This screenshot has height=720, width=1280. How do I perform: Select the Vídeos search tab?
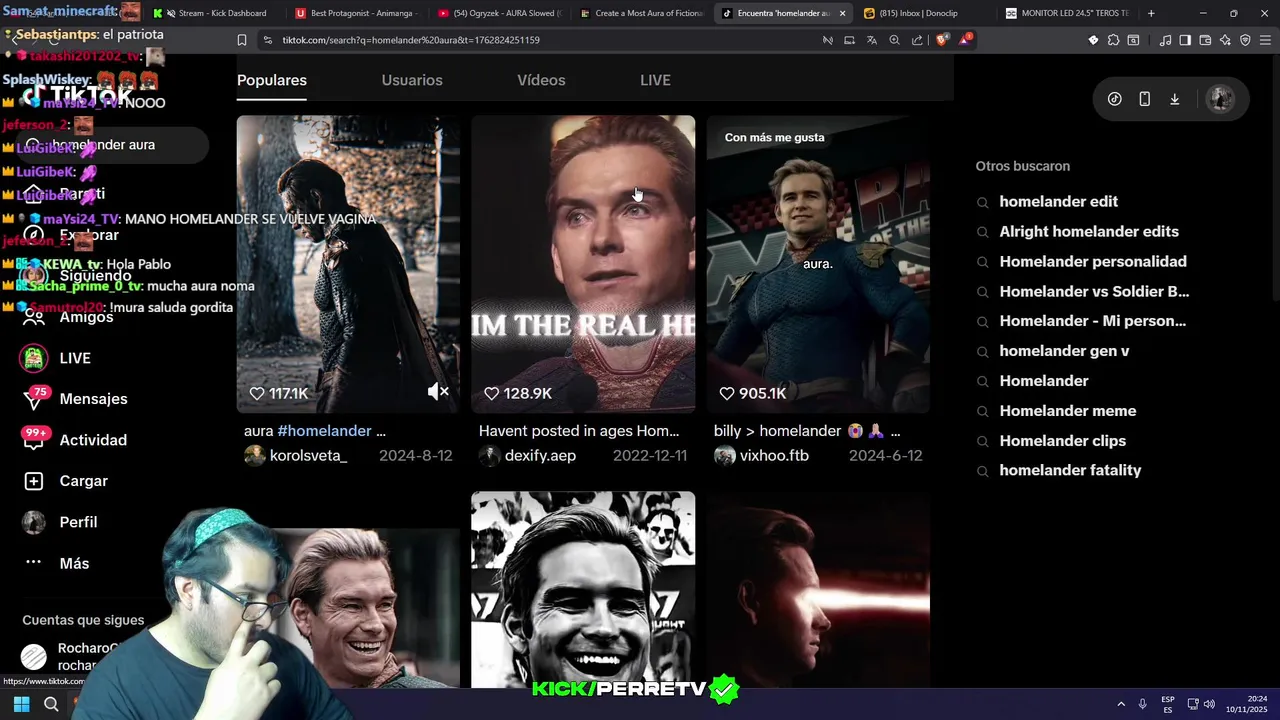coord(541,80)
